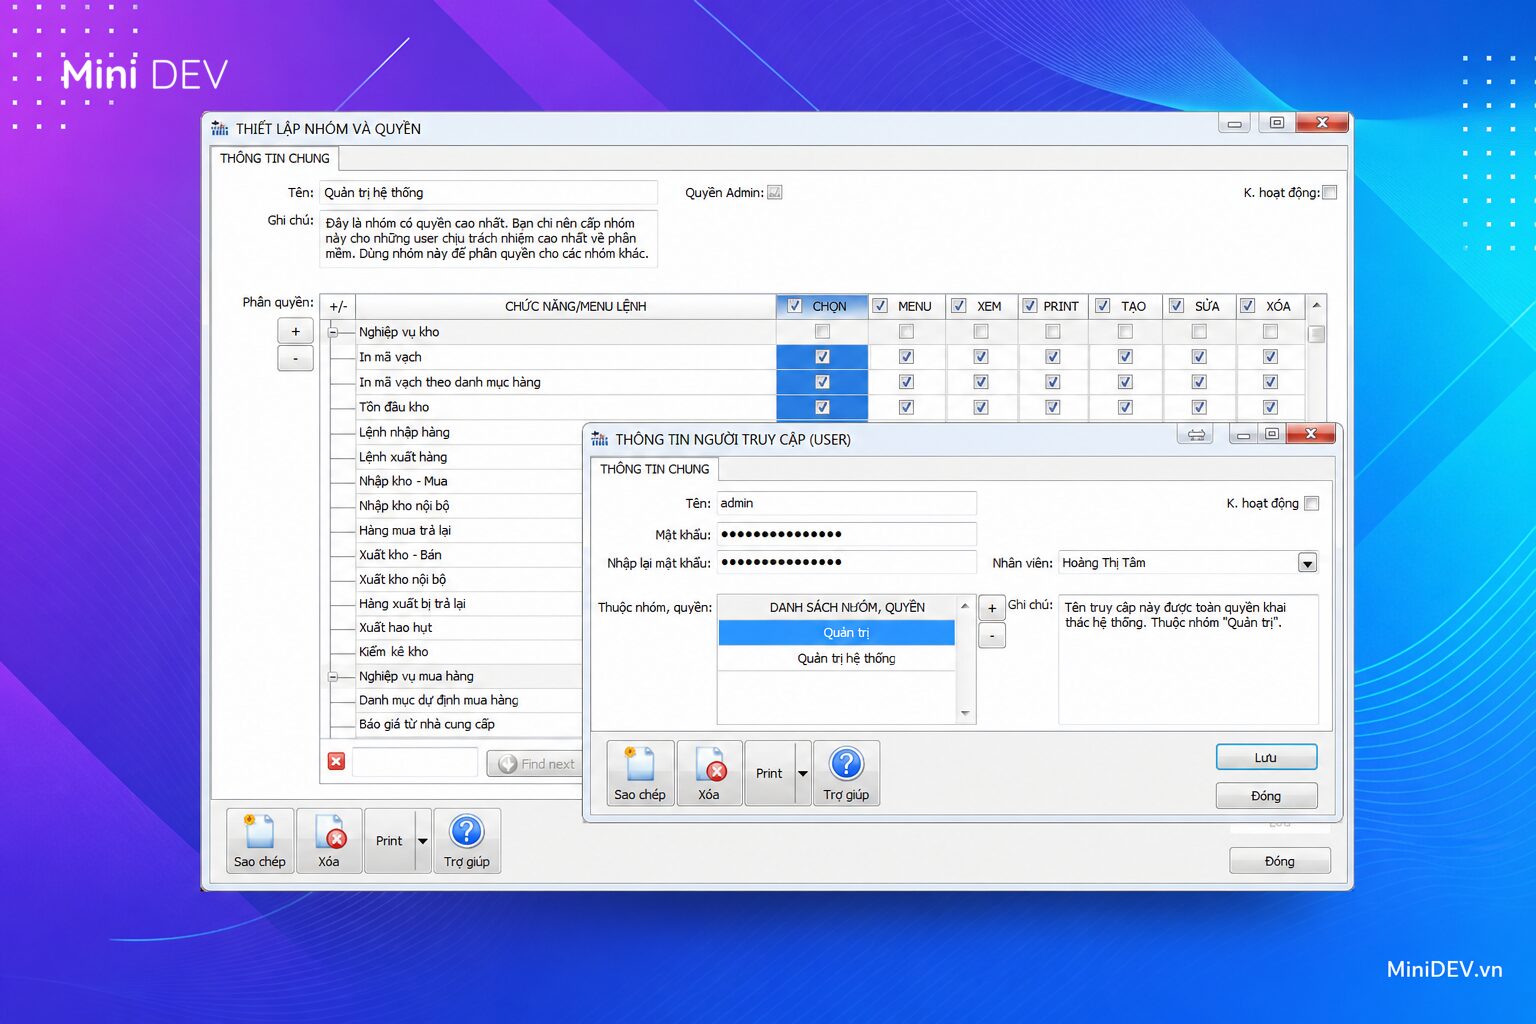Click Xóa in group permissions window
This screenshot has height=1024, width=1536.
(329, 841)
